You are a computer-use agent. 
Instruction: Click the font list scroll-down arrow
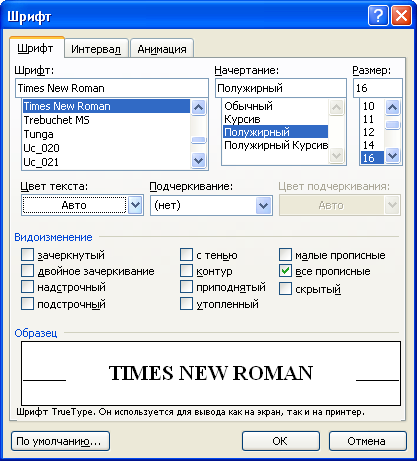[x=198, y=161]
